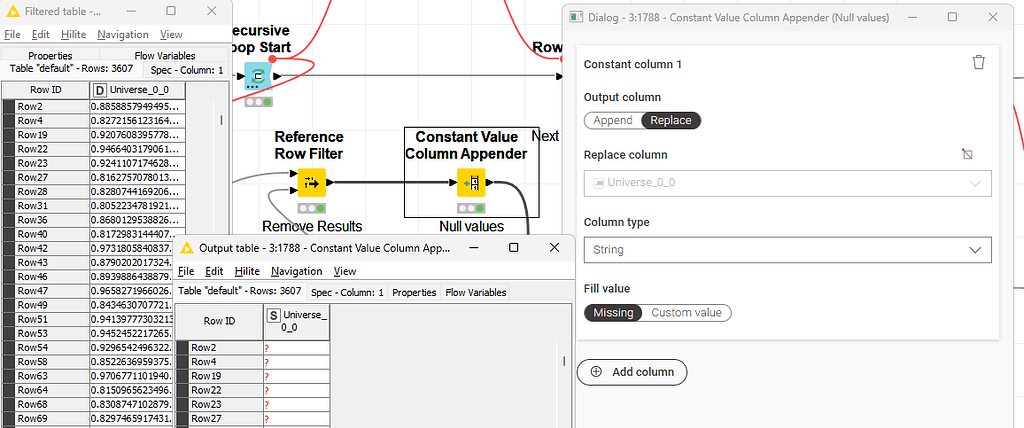The height and width of the screenshot is (428, 1024).
Task: Click output port of Constant Value Column Appender
Action: coord(489,183)
